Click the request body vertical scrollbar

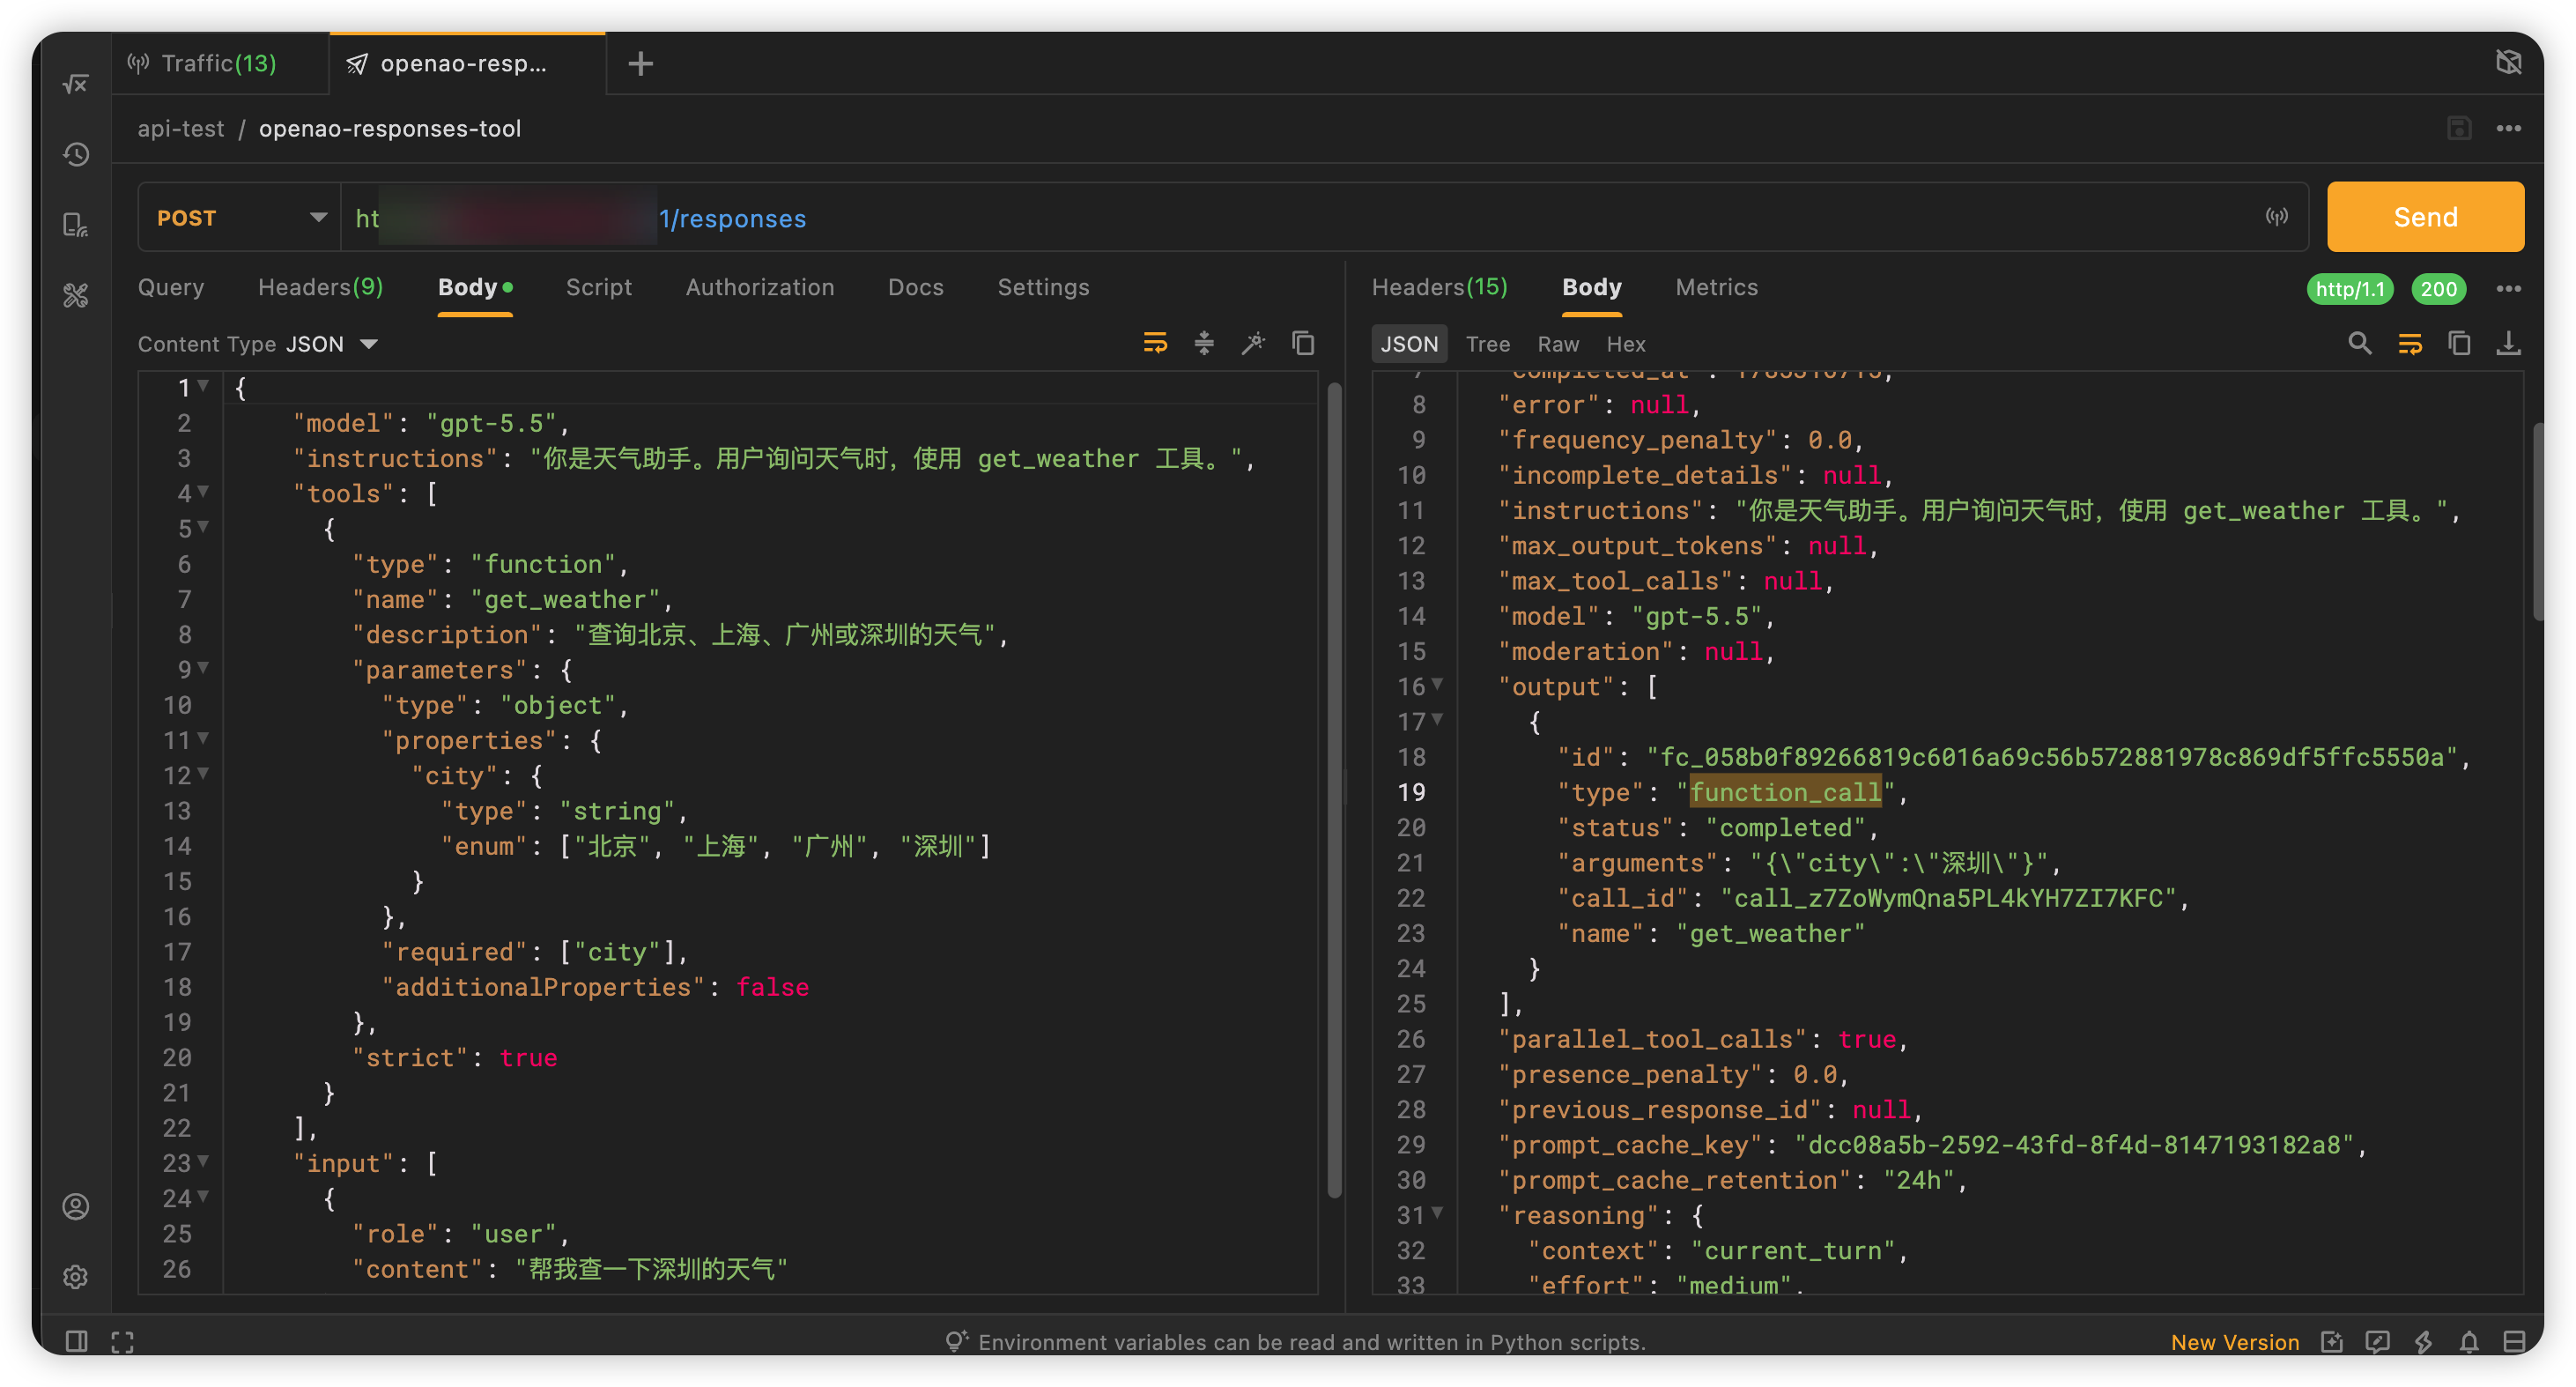point(1333,790)
